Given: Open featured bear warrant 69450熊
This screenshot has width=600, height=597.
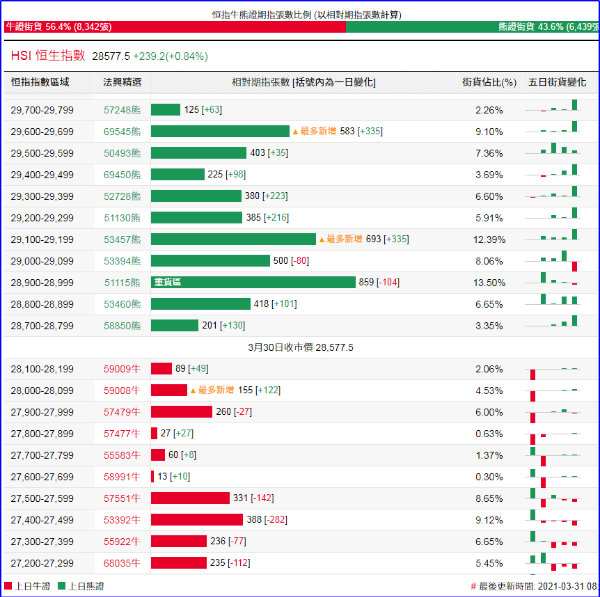Looking at the screenshot, I should tap(122, 175).
